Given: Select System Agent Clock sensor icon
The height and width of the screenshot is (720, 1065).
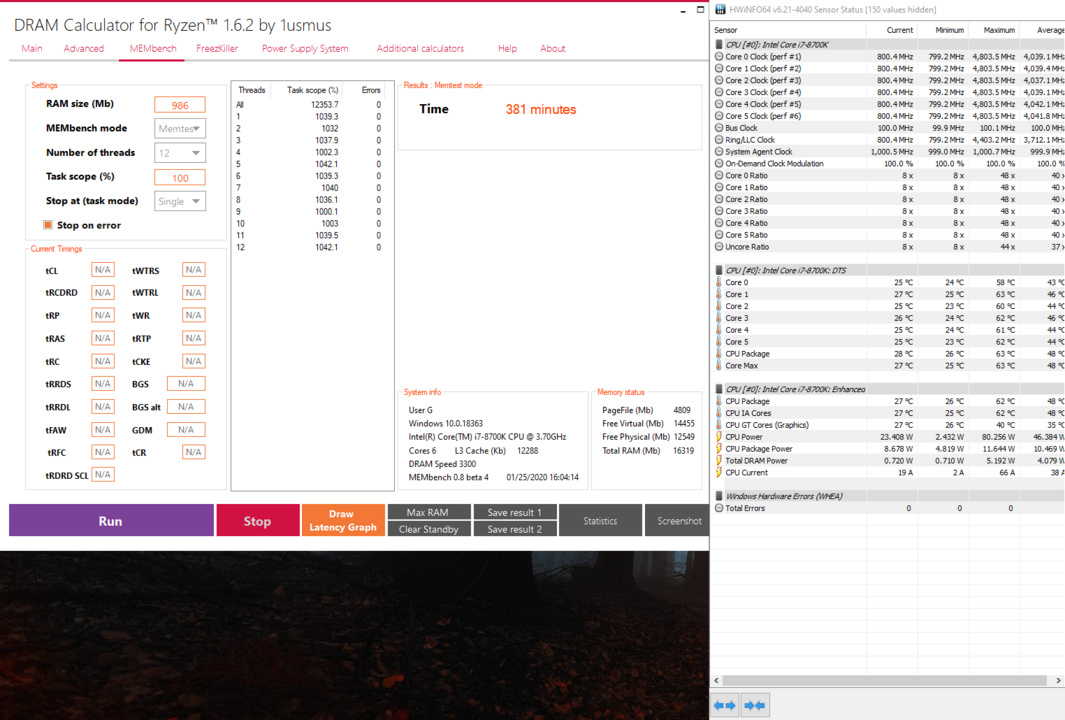Looking at the screenshot, I should point(719,152).
